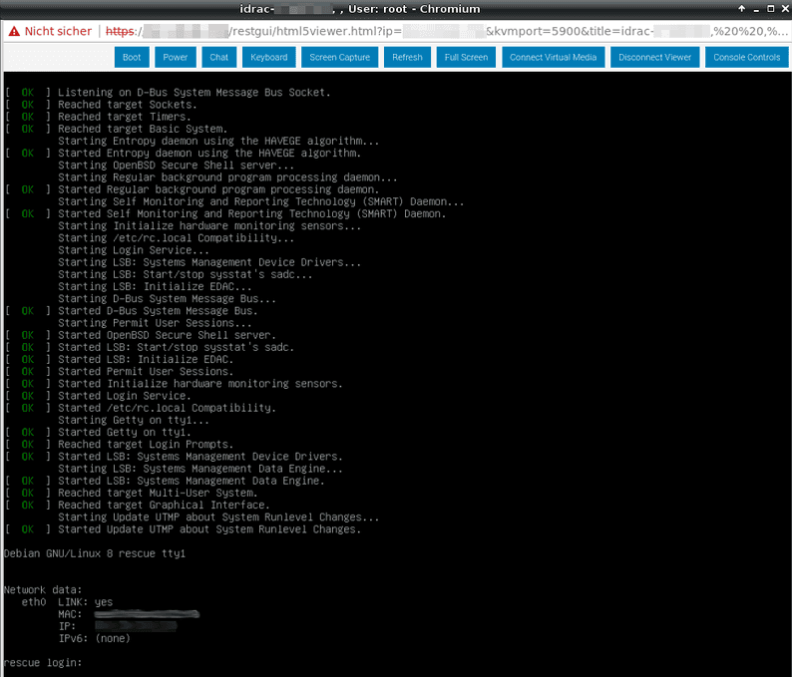Screen dimensions: 792x677
Task: Click the Chromium window title text
Action: click(395, 9)
